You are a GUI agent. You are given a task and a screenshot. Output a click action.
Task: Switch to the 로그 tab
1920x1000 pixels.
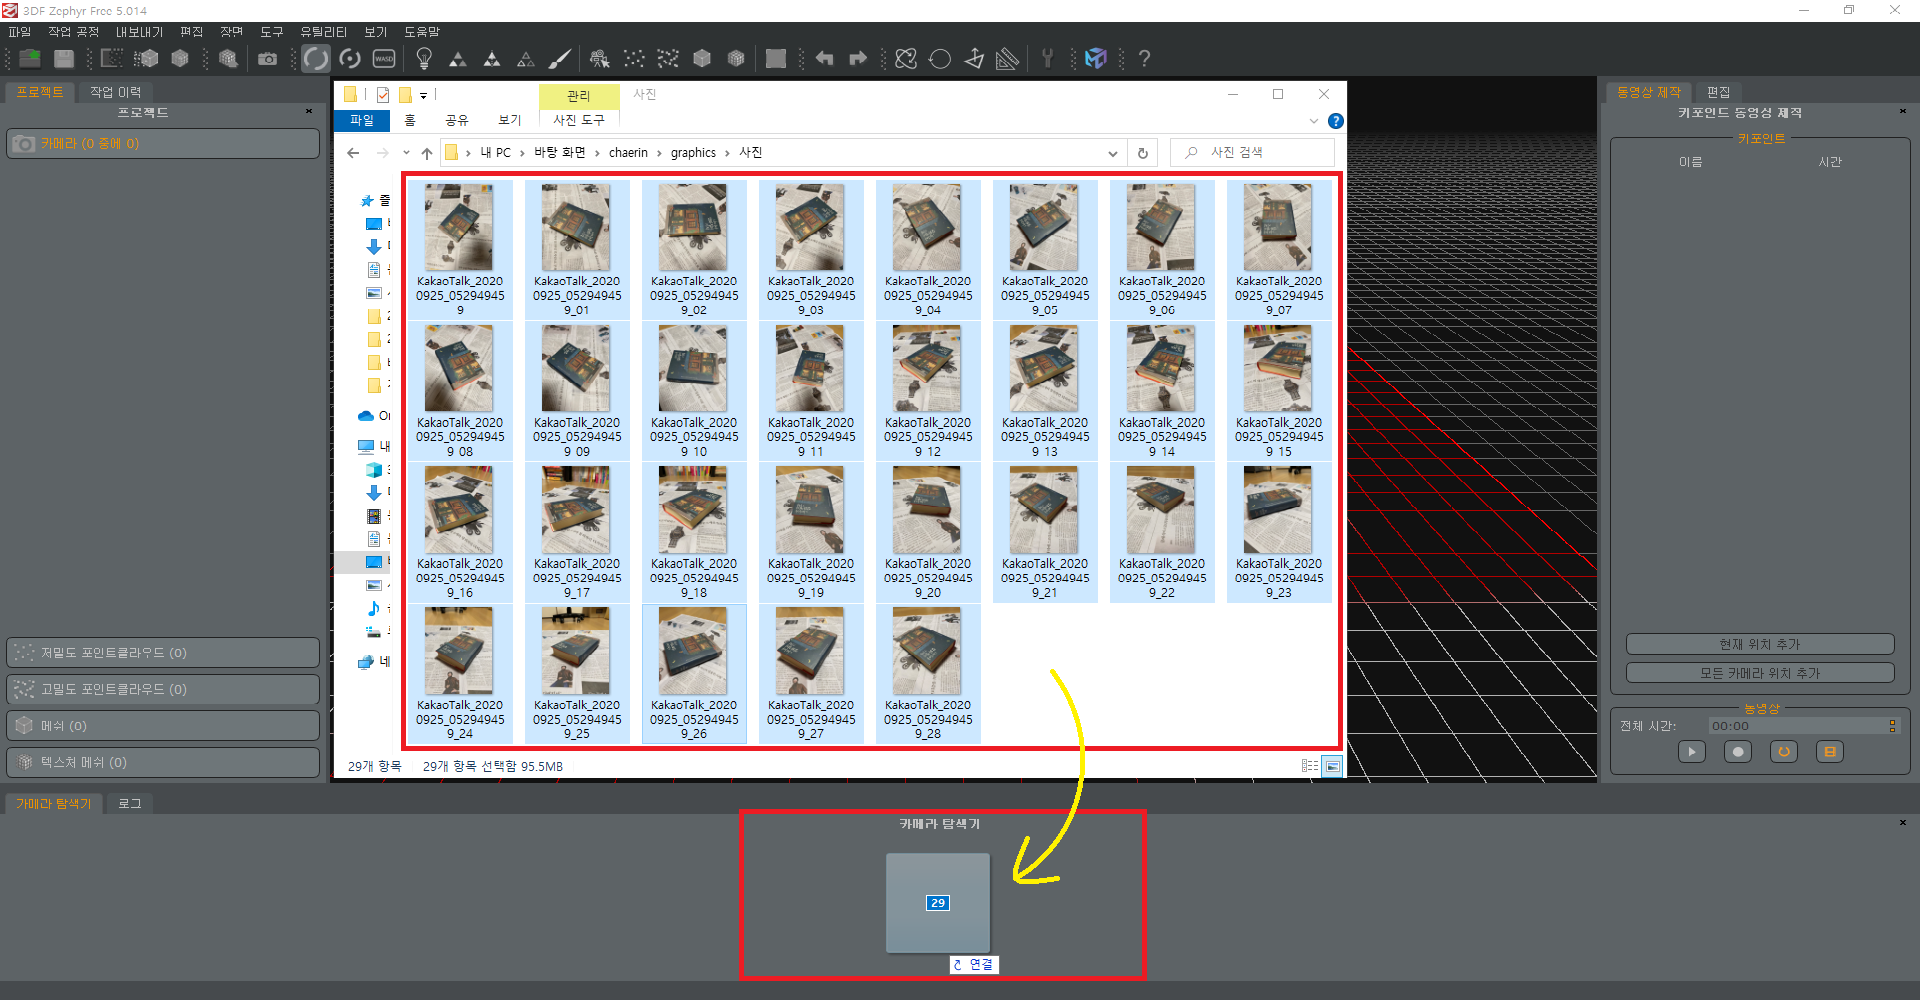[x=130, y=803]
